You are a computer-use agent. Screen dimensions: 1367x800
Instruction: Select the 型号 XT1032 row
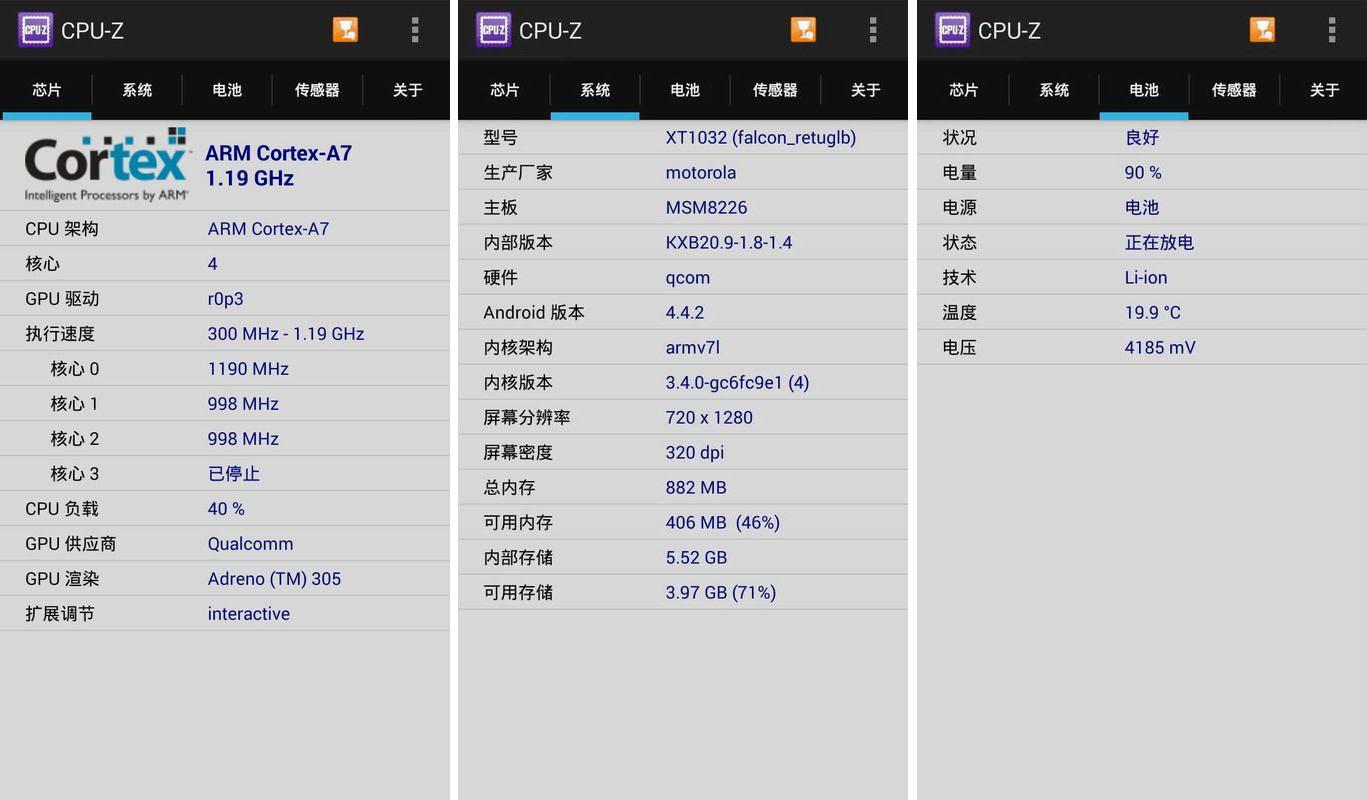(x=683, y=138)
